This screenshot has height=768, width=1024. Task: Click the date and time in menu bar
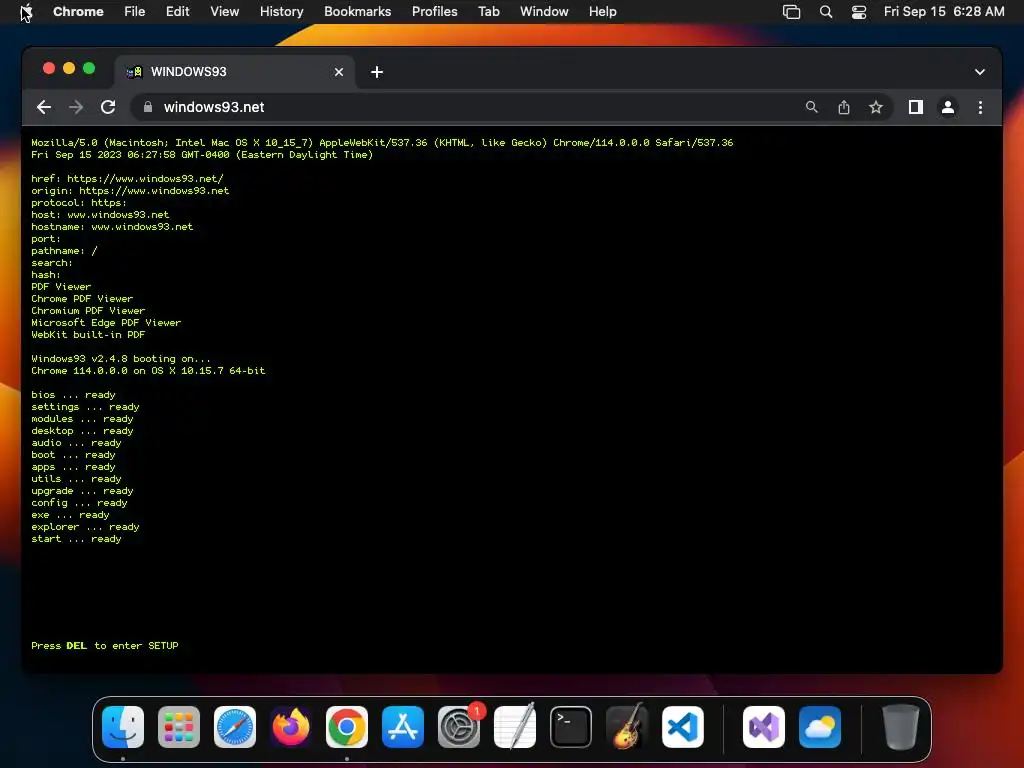tap(944, 12)
